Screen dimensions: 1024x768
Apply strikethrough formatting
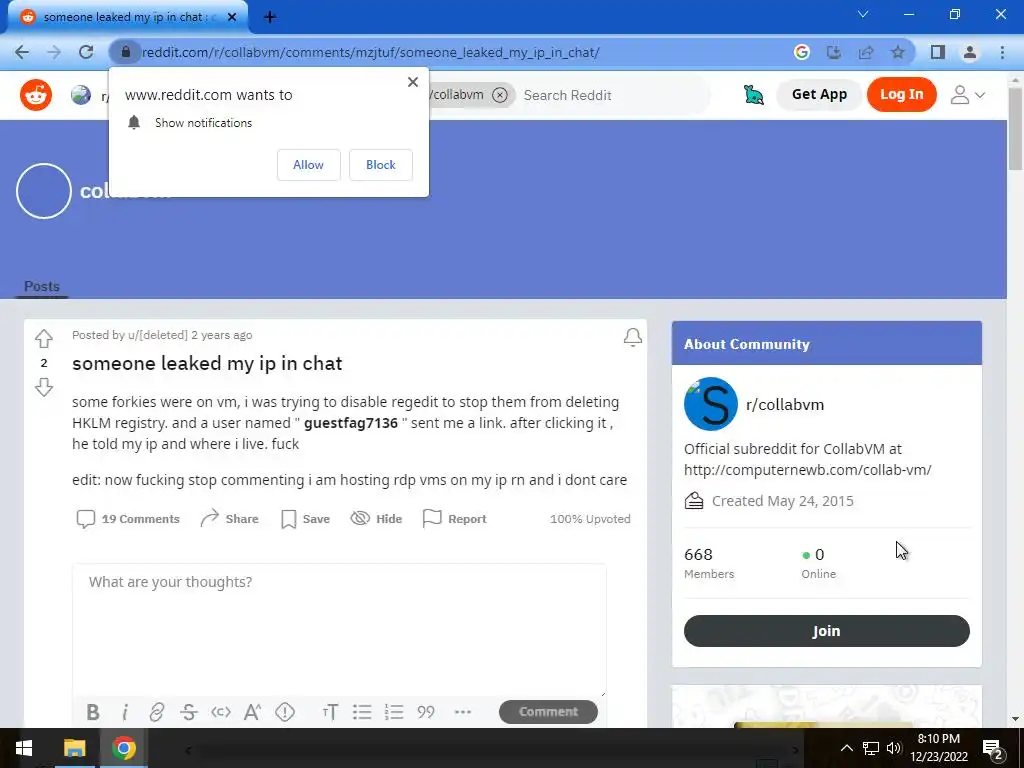pyautogui.click(x=189, y=712)
